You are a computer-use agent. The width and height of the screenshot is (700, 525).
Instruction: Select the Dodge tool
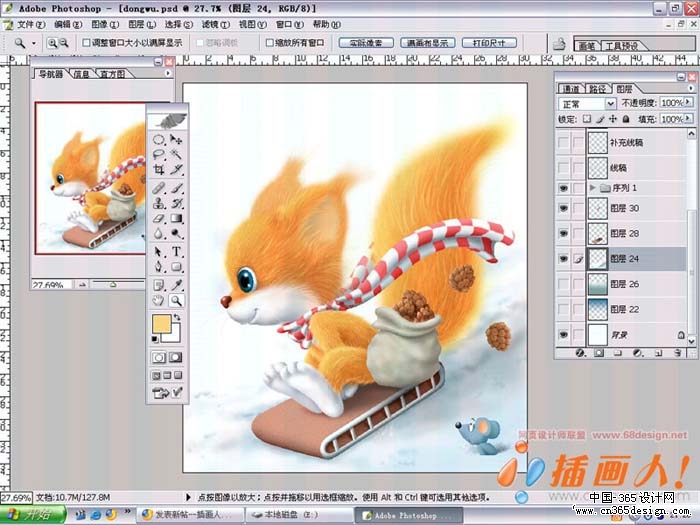[x=176, y=233]
